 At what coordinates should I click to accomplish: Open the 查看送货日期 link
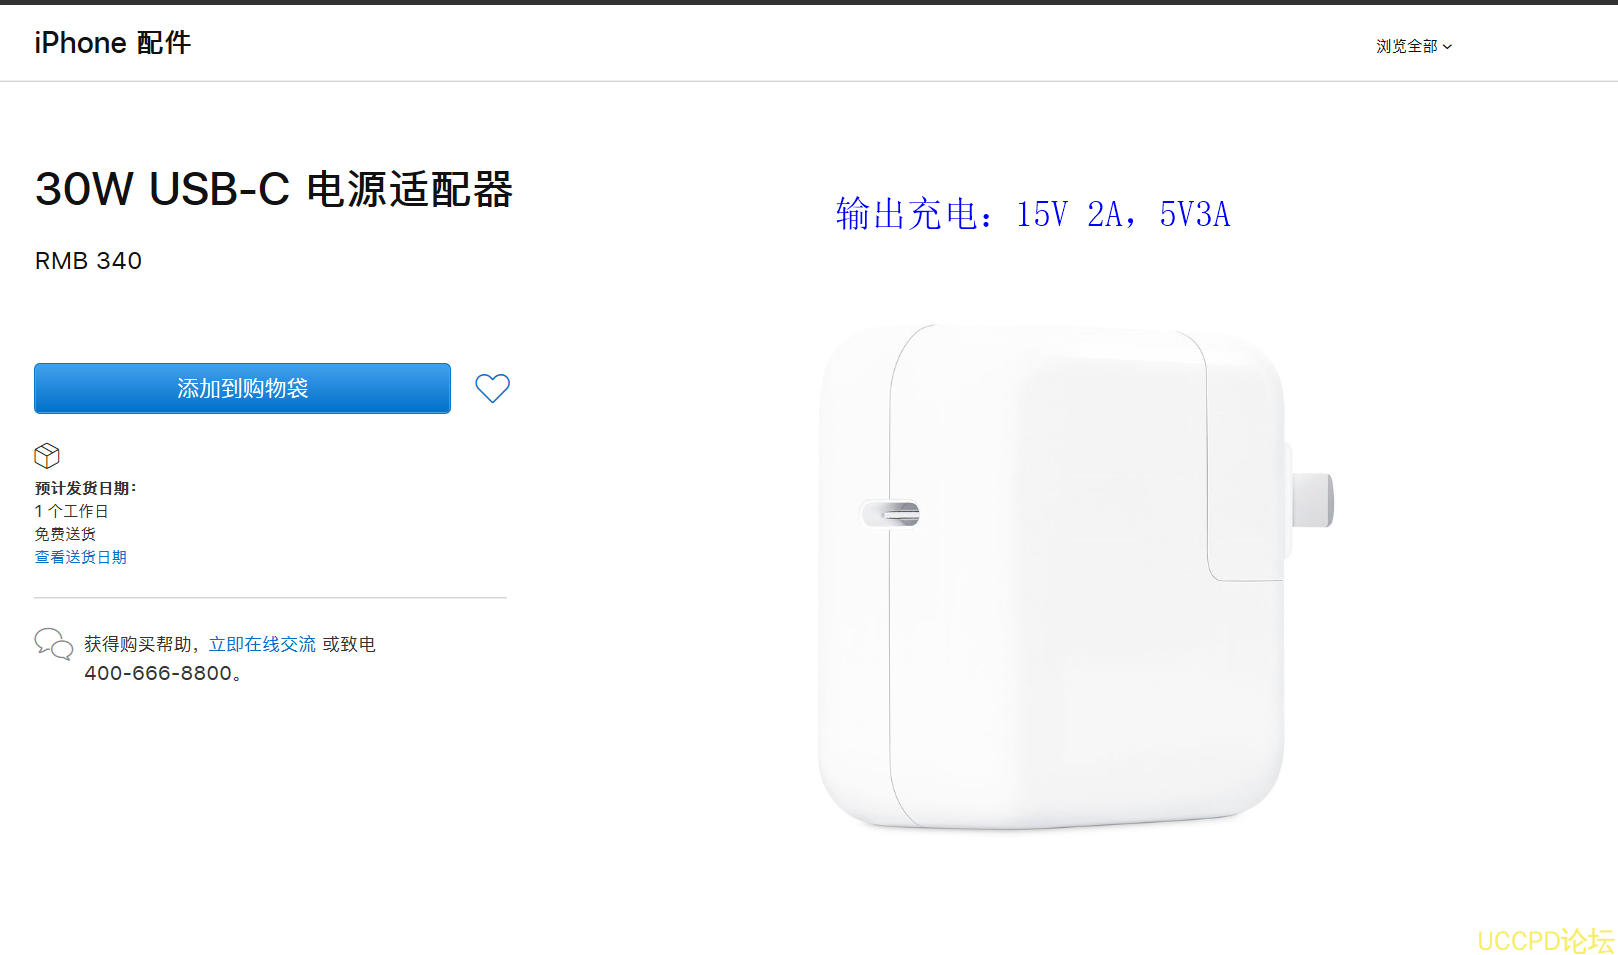[x=81, y=557]
